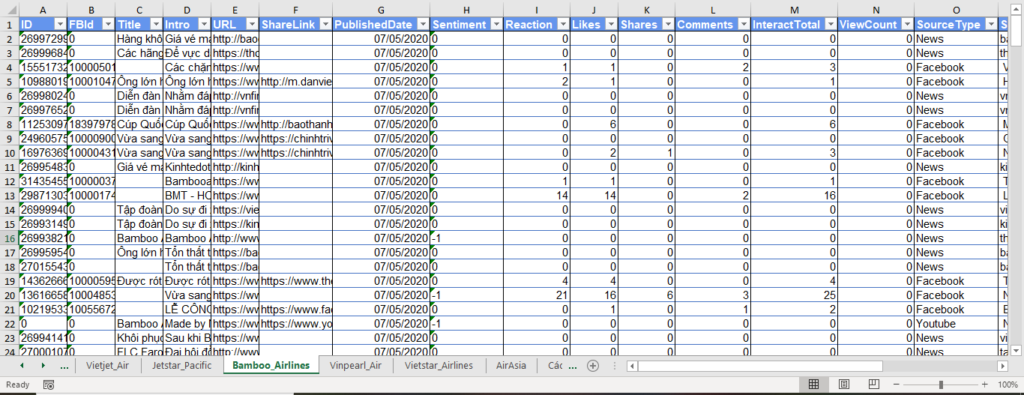Open the Likes column filter dropdown
Screen dimensions: 1024x395
[611, 24]
